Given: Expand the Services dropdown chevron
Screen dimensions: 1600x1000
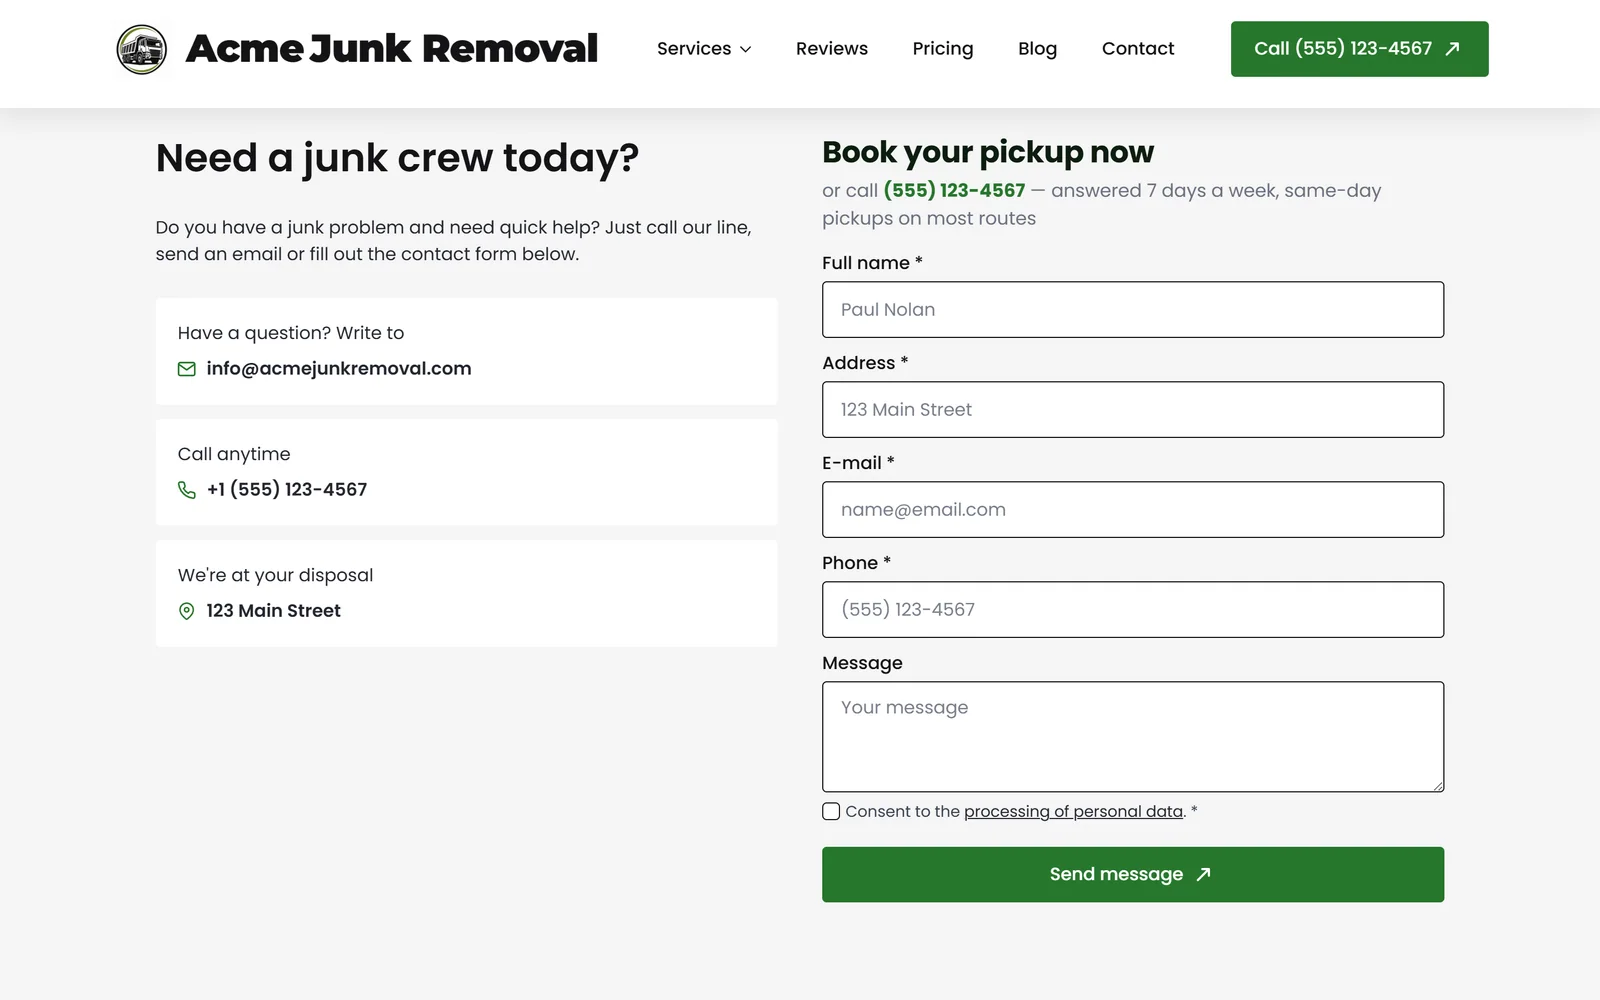Looking at the screenshot, I should point(745,49).
